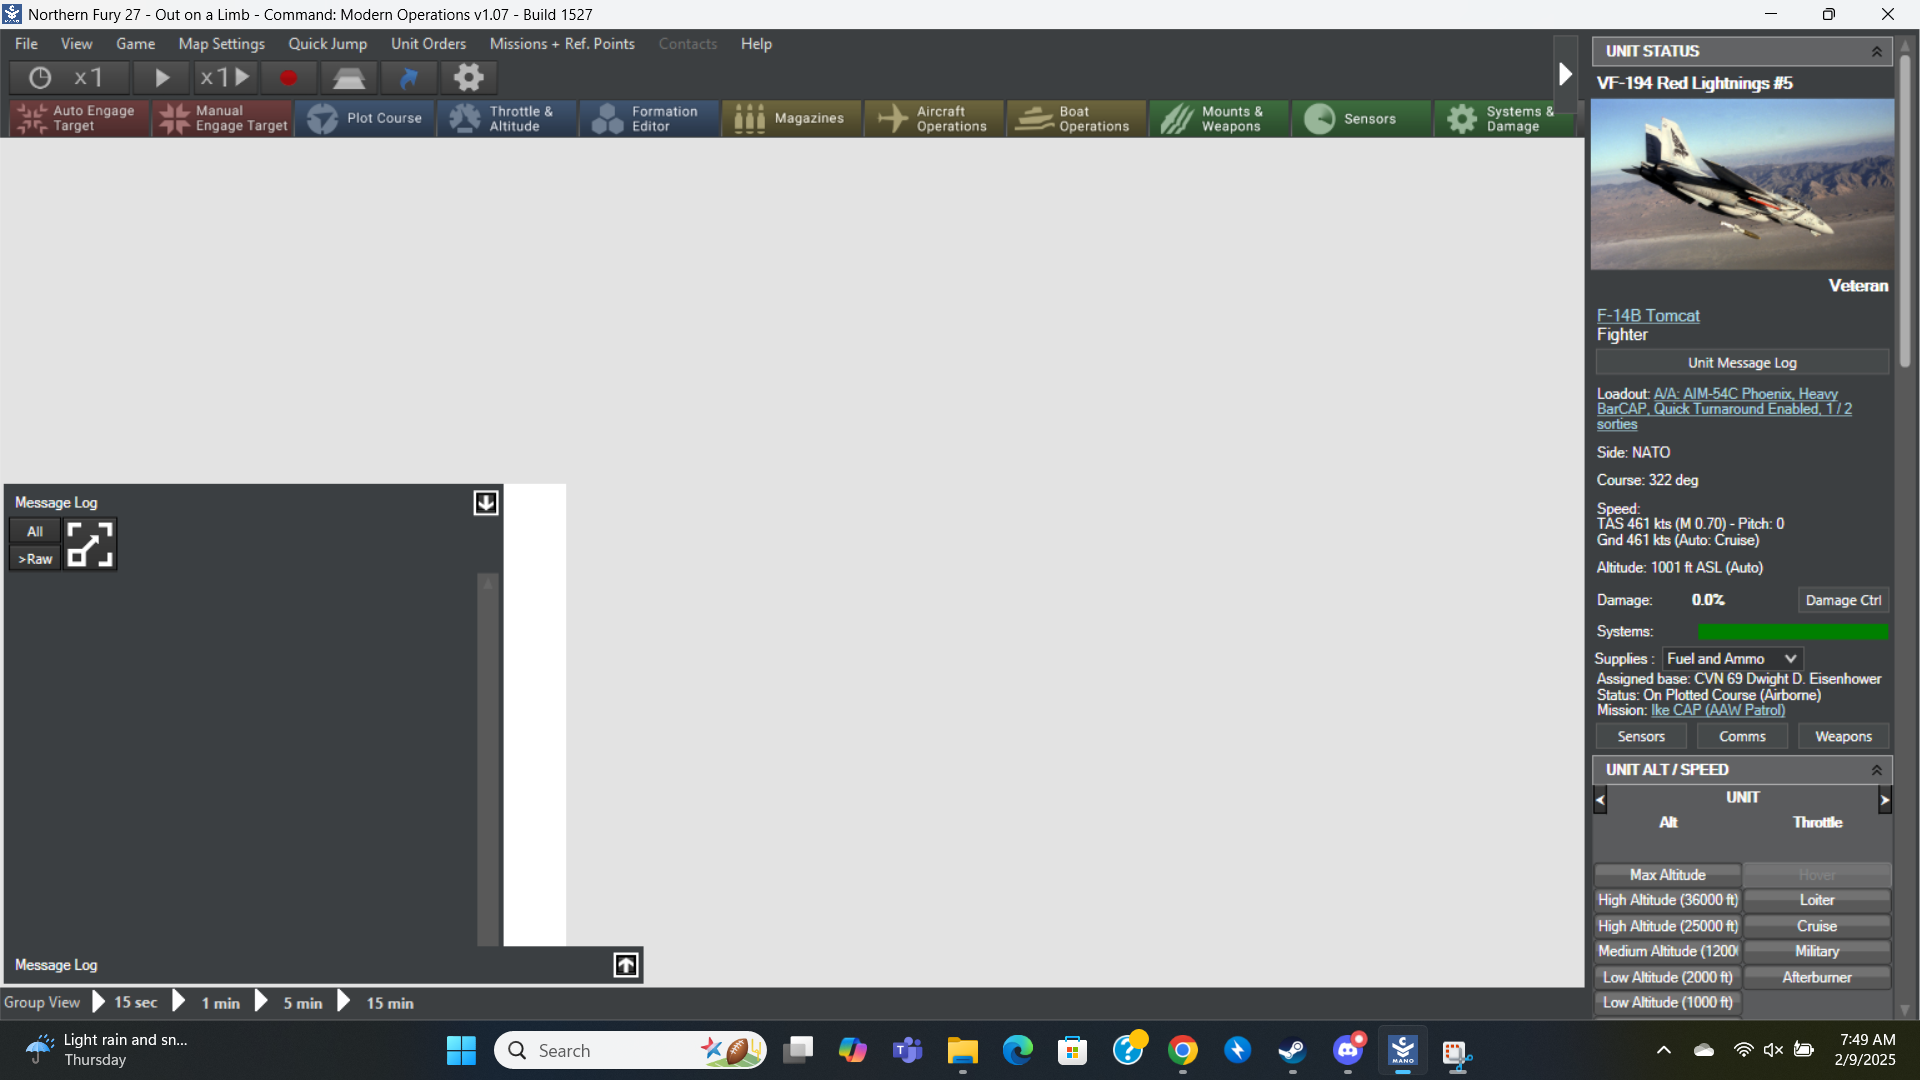Open Steam from the taskbar
The width and height of the screenshot is (1920, 1080).
point(1292,1051)
